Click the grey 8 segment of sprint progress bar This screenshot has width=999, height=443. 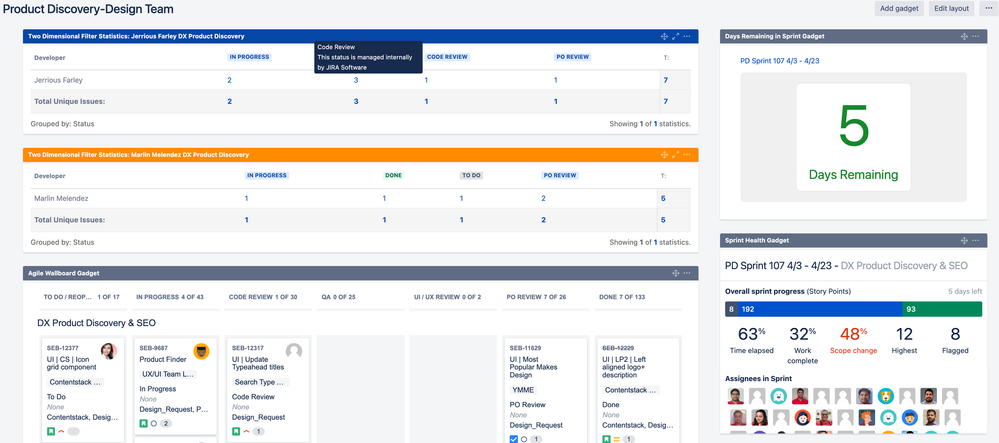click(731, 309)
